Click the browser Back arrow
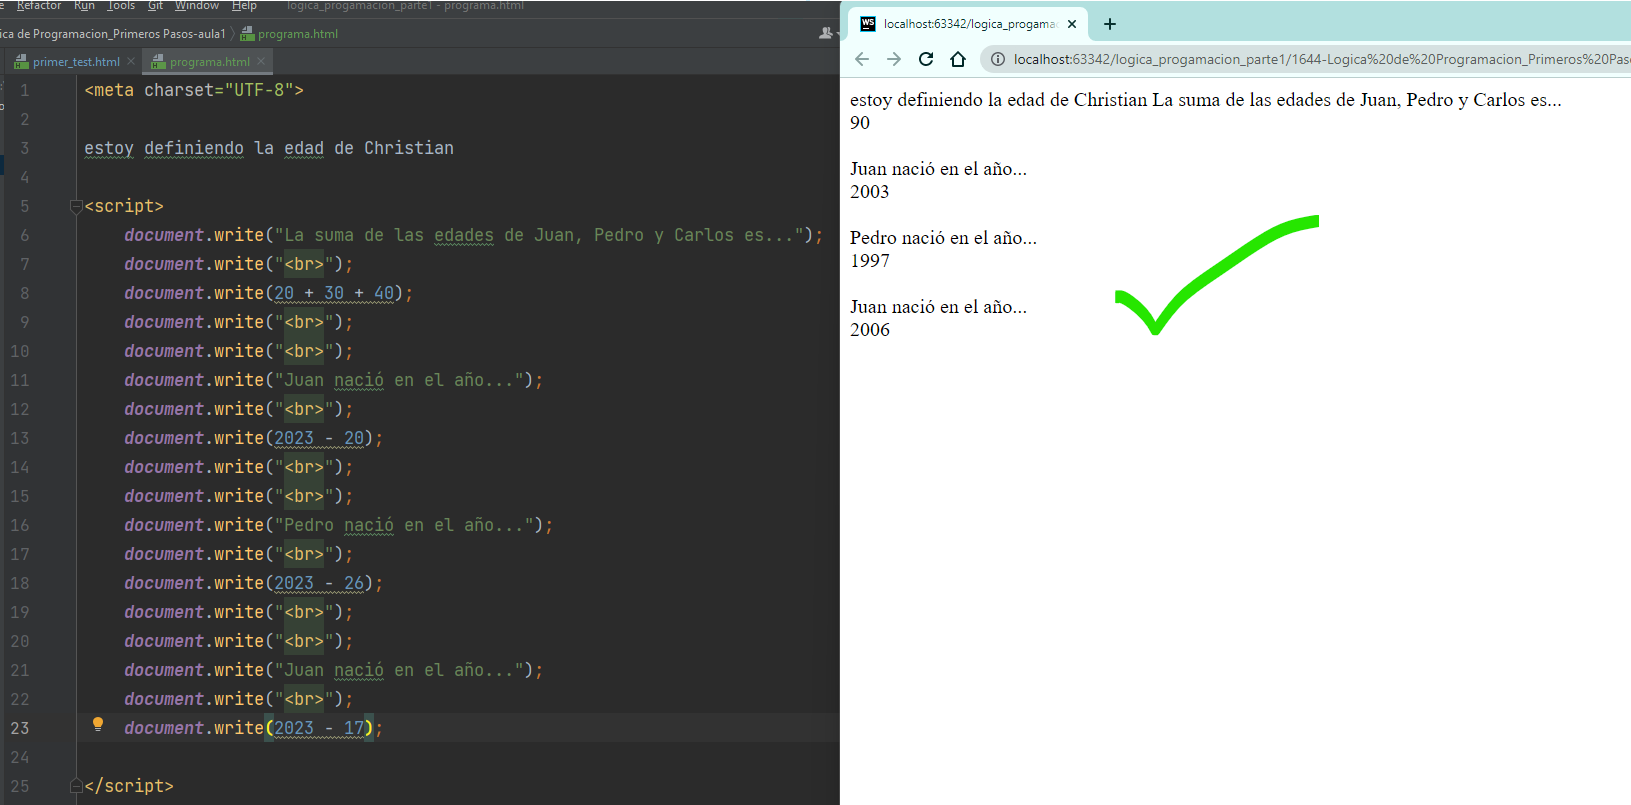 click(862, 59)
